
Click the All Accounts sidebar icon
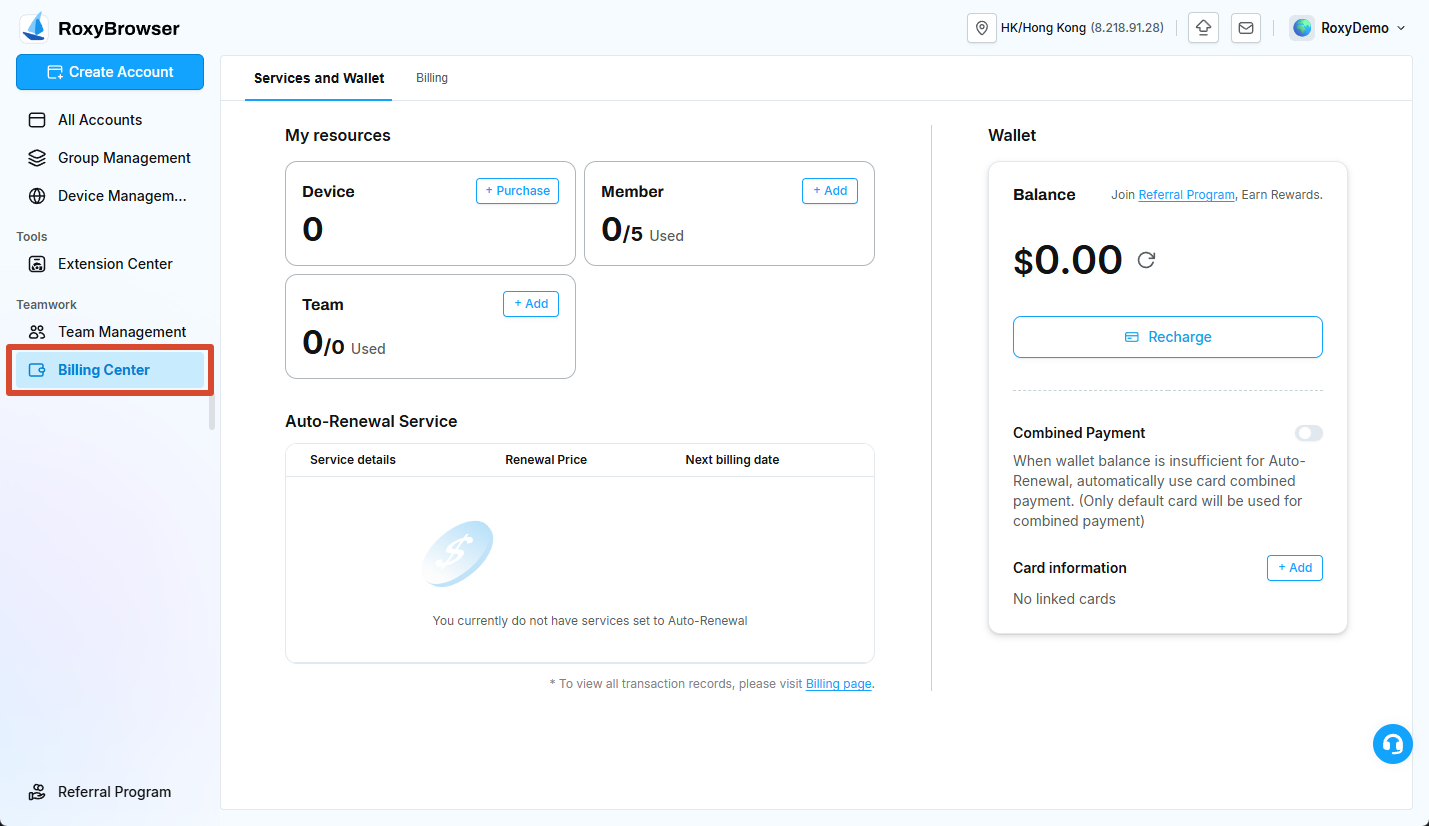tap(37, 120)
